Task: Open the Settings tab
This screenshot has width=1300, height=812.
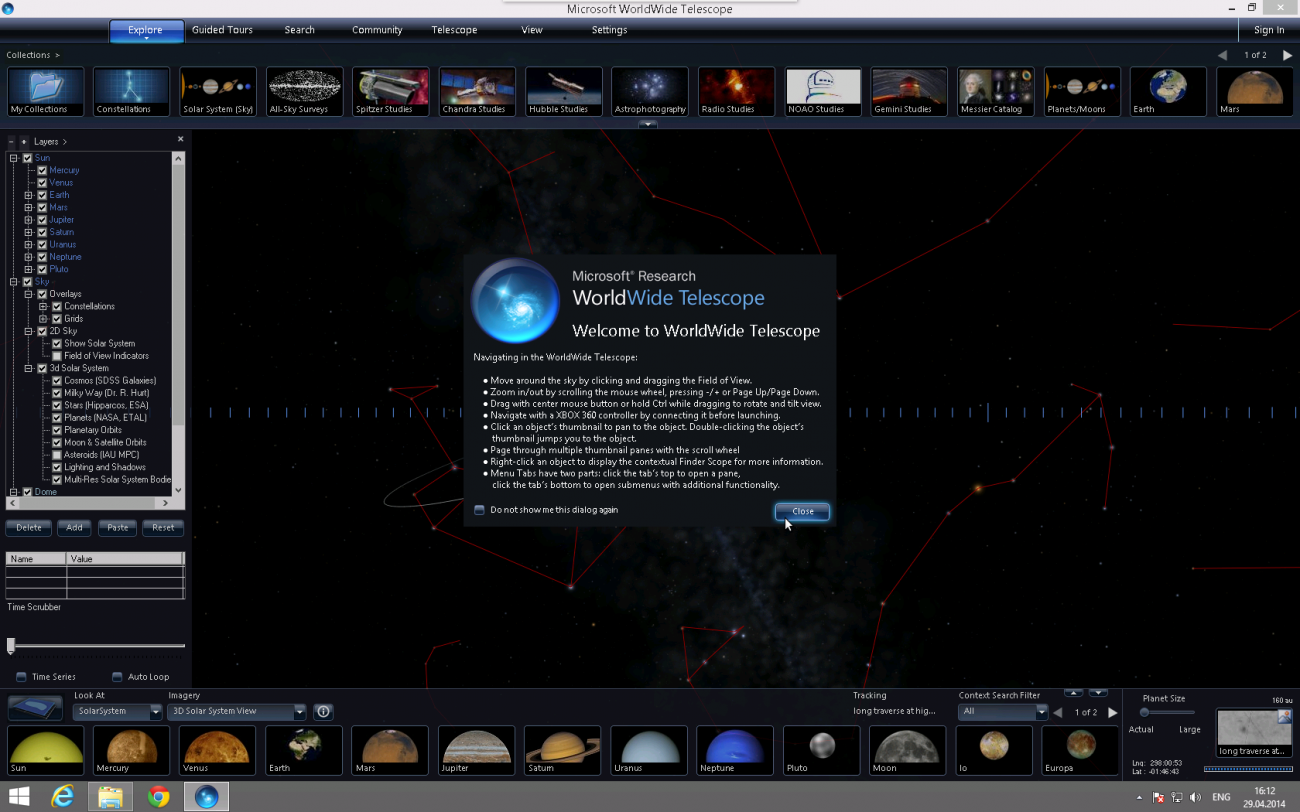Action: tap(609, 30)
